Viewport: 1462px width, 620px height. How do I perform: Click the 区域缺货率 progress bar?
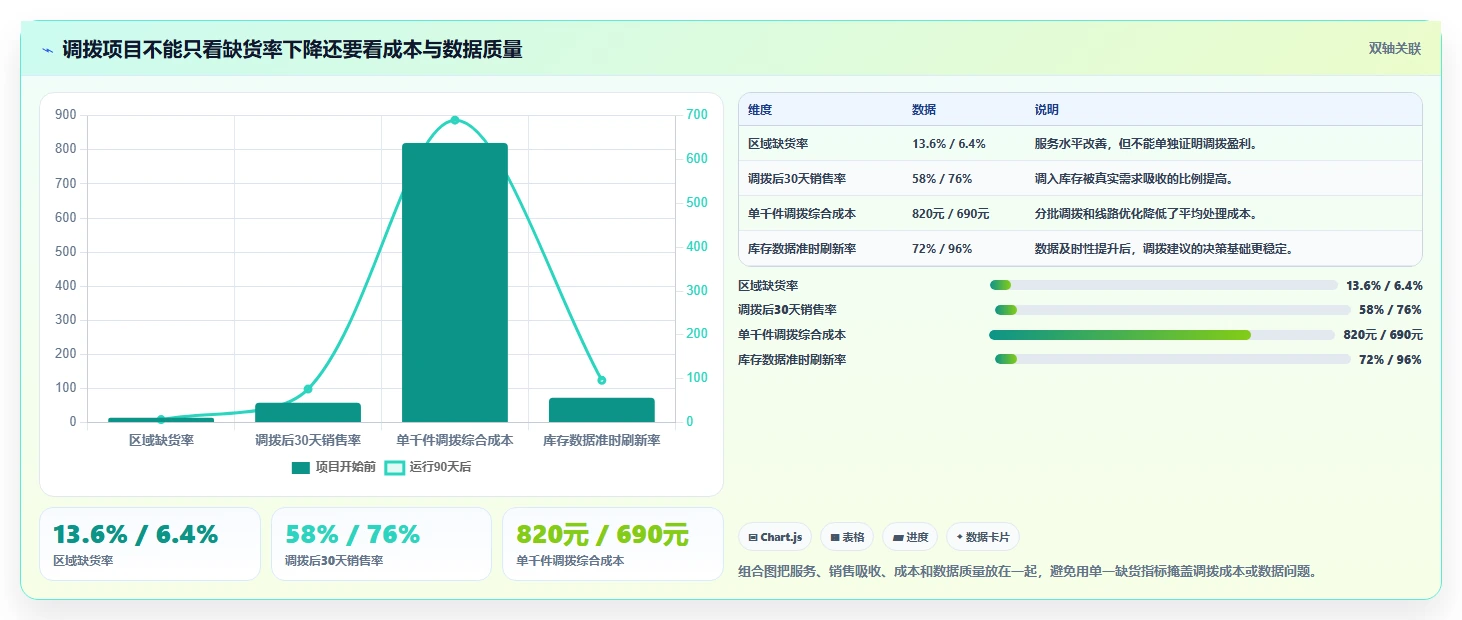pyautogui.click(x=1163, y=285)
